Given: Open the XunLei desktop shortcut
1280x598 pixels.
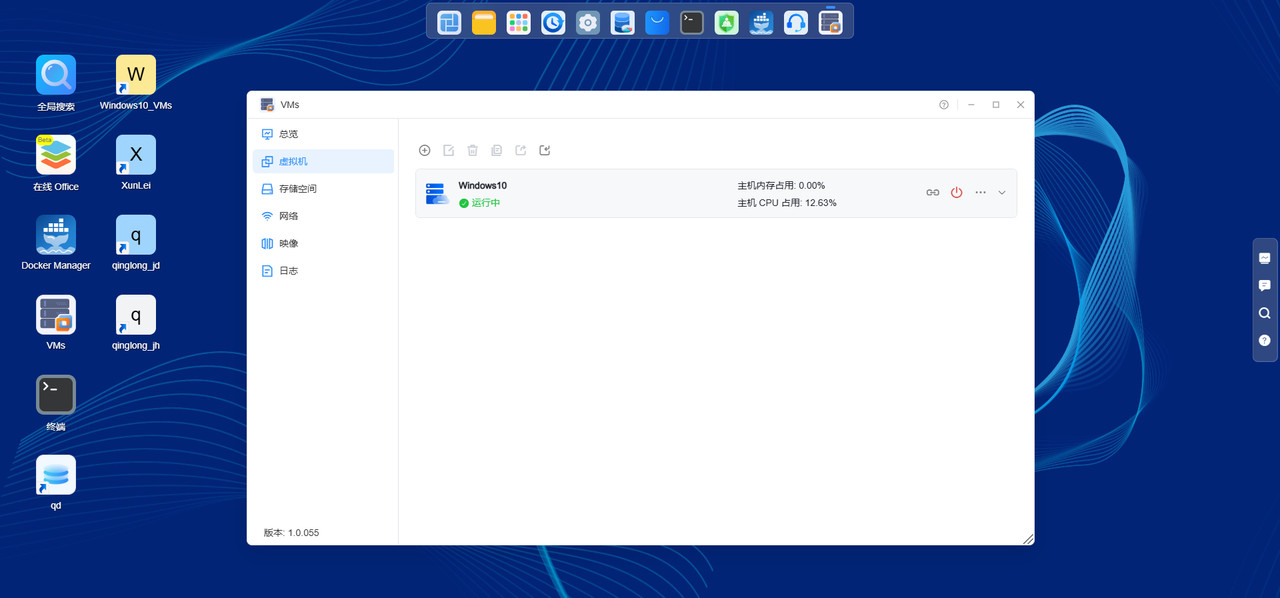Looking at the screenshot, I should click(136, 163).
